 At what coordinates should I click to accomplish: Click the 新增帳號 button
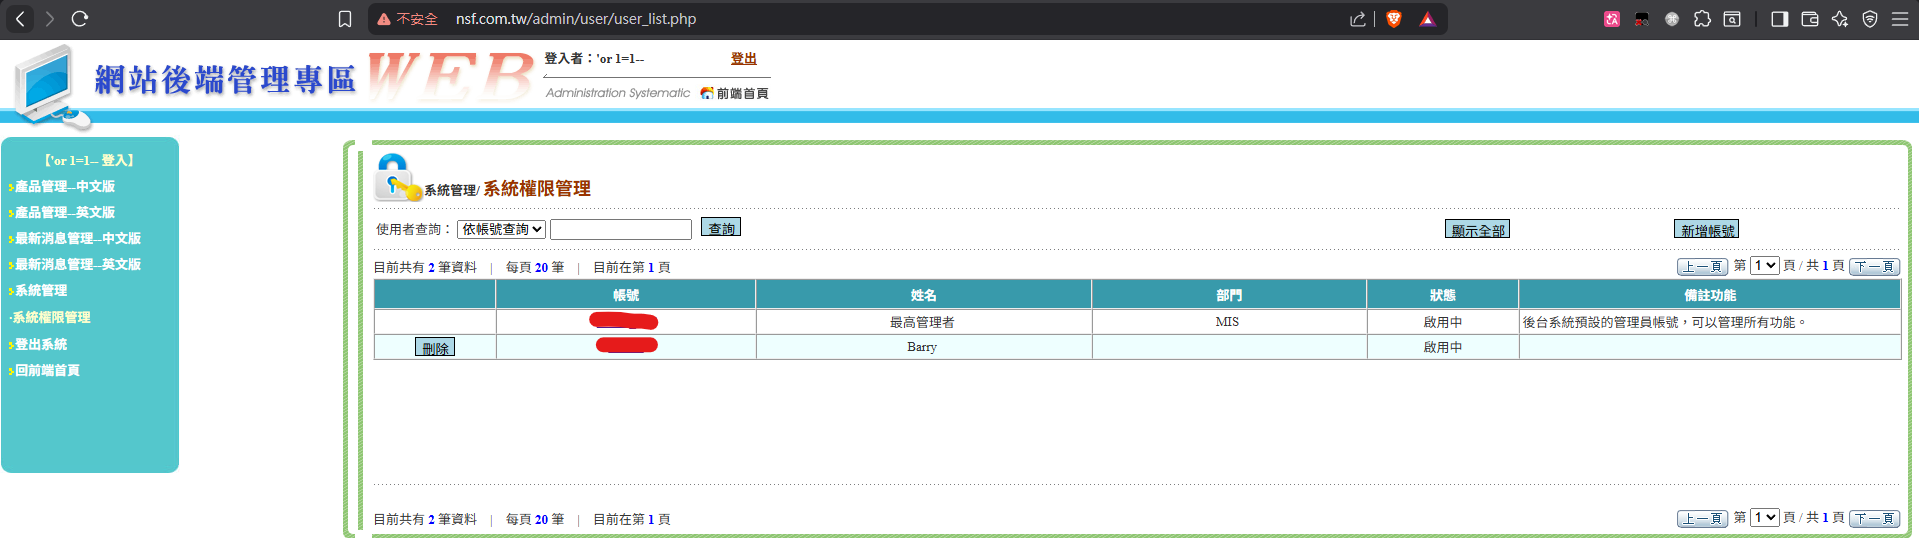(x=1706, y=229)
